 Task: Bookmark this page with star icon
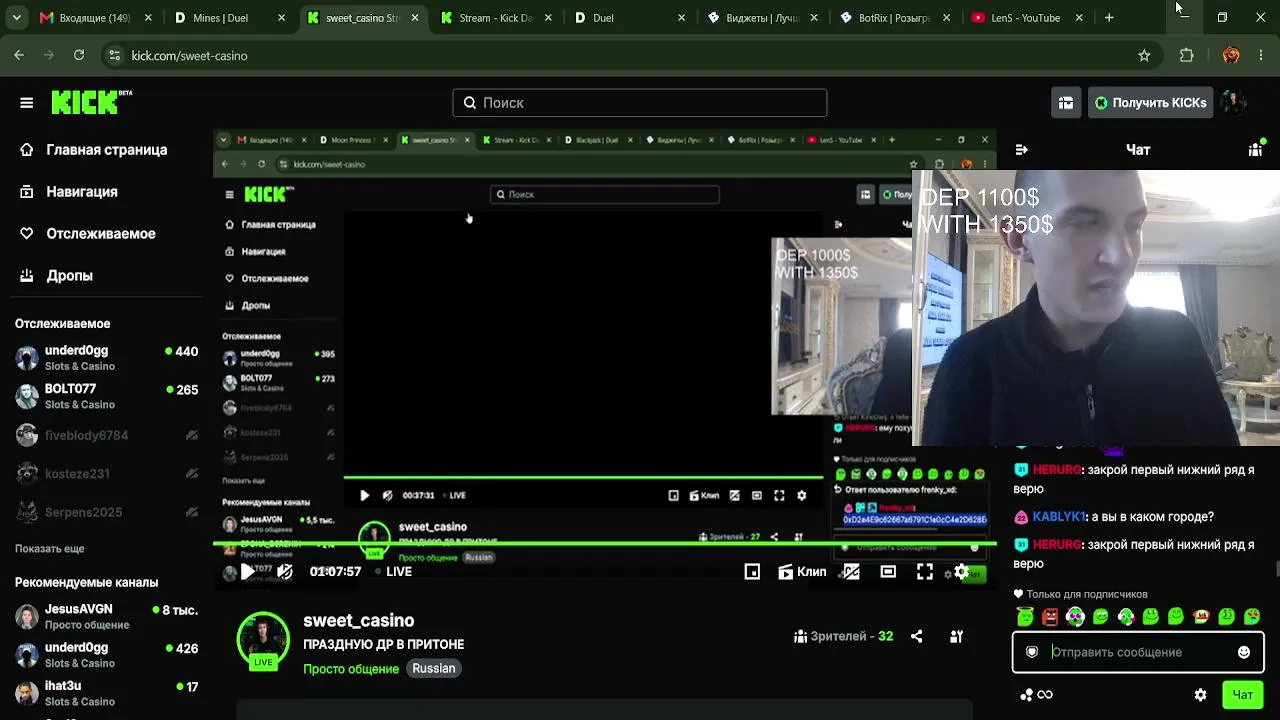point(1144,56)
